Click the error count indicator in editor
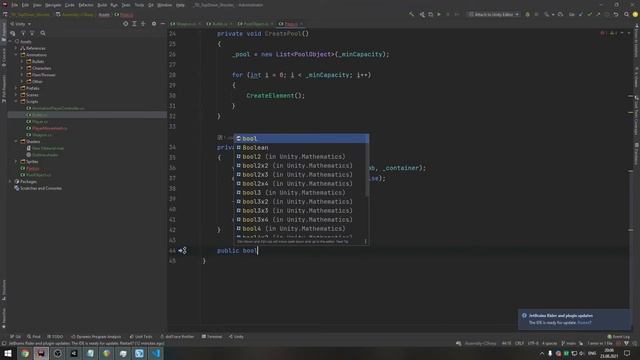Screen dimensions: 640x360 click(x=603, y=33)
